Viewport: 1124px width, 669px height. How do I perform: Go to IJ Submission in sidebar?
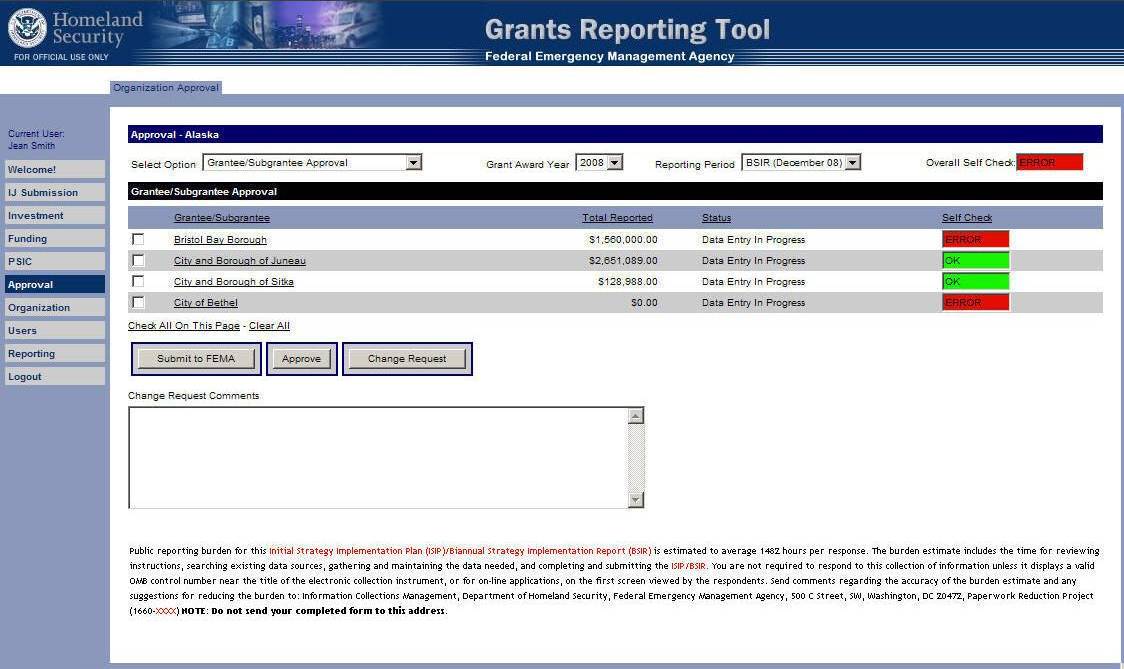click(54, 193)
